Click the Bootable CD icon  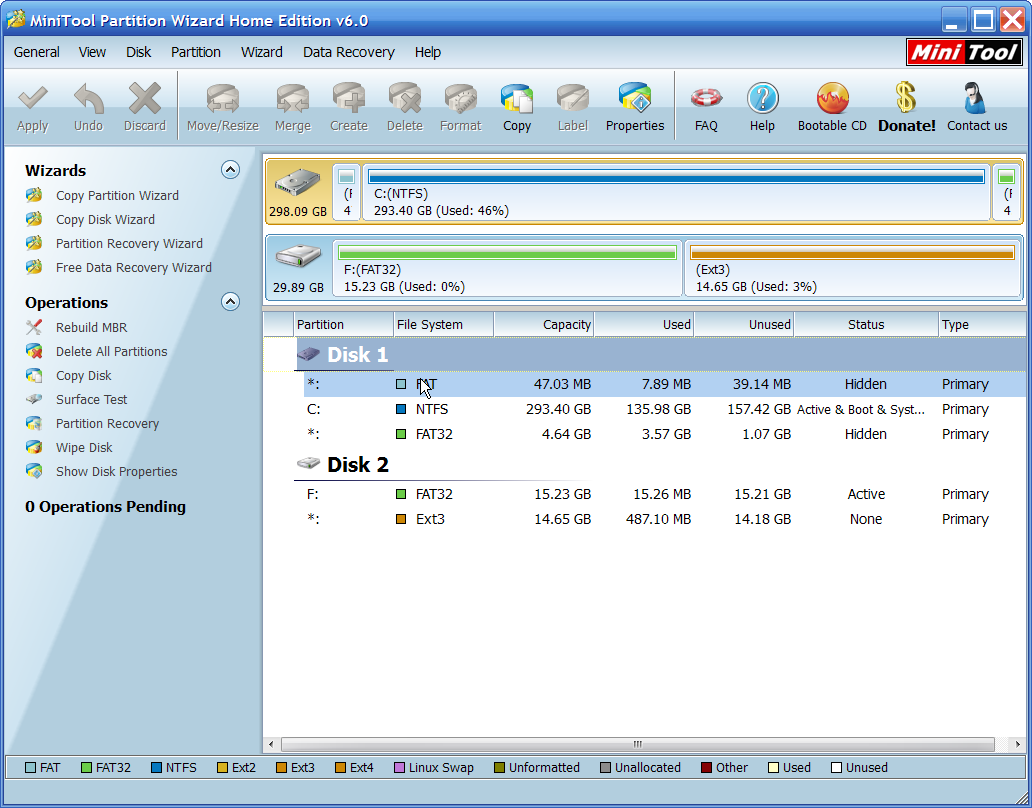tap(833, 108)
